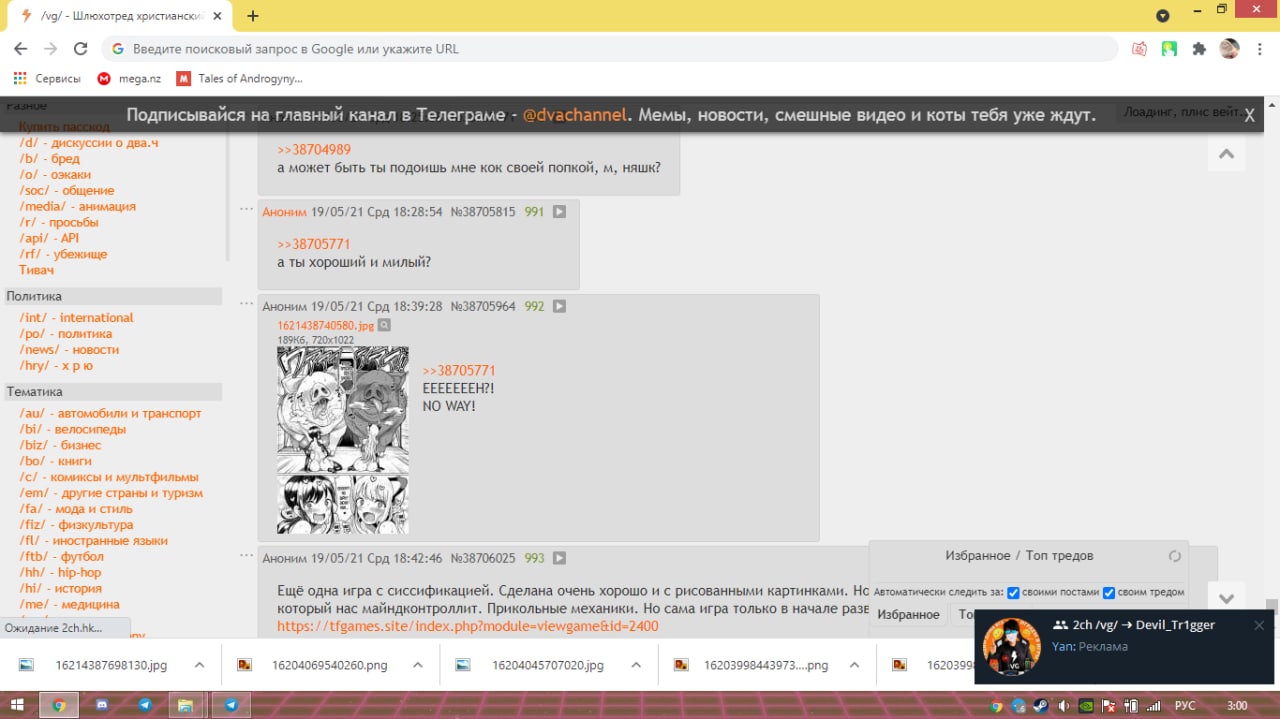
Task: Focus the Google search address bar
Action: pyautogui.click(x=610, y=48)
